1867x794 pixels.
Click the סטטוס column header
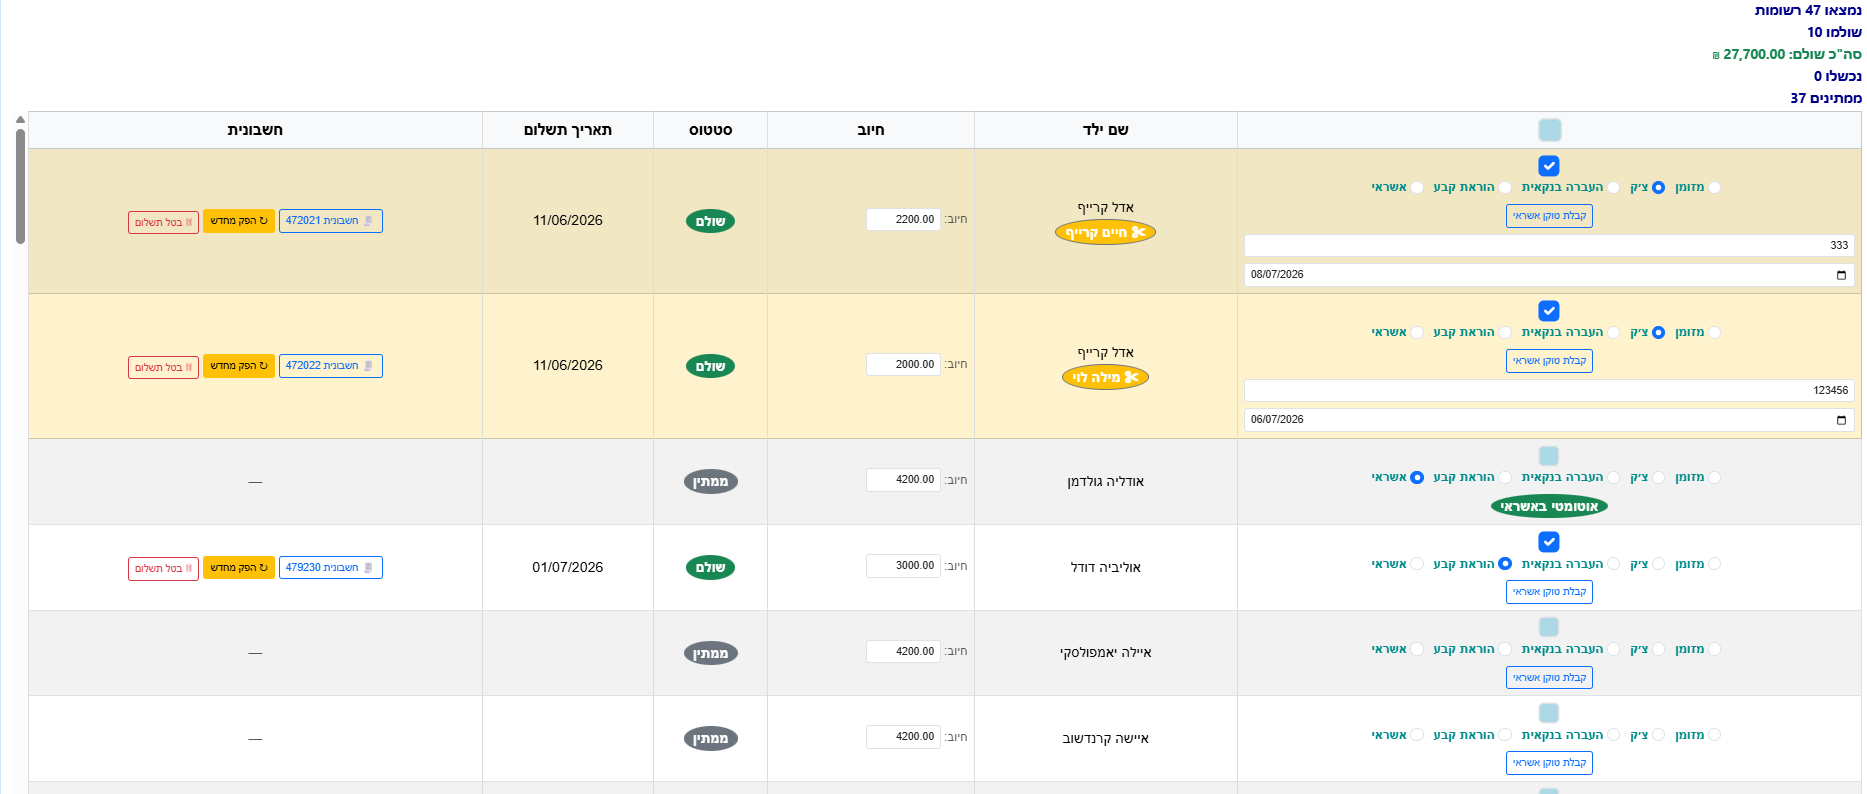click(x=711, y=130)
